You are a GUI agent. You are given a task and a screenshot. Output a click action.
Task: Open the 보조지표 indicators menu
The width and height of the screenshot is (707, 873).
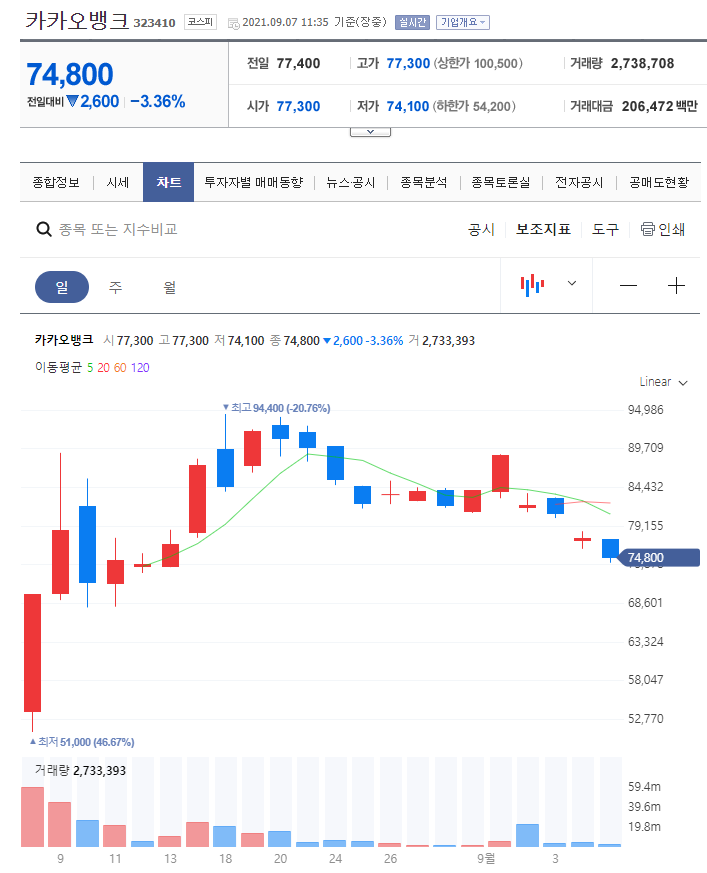coord(543,229)
